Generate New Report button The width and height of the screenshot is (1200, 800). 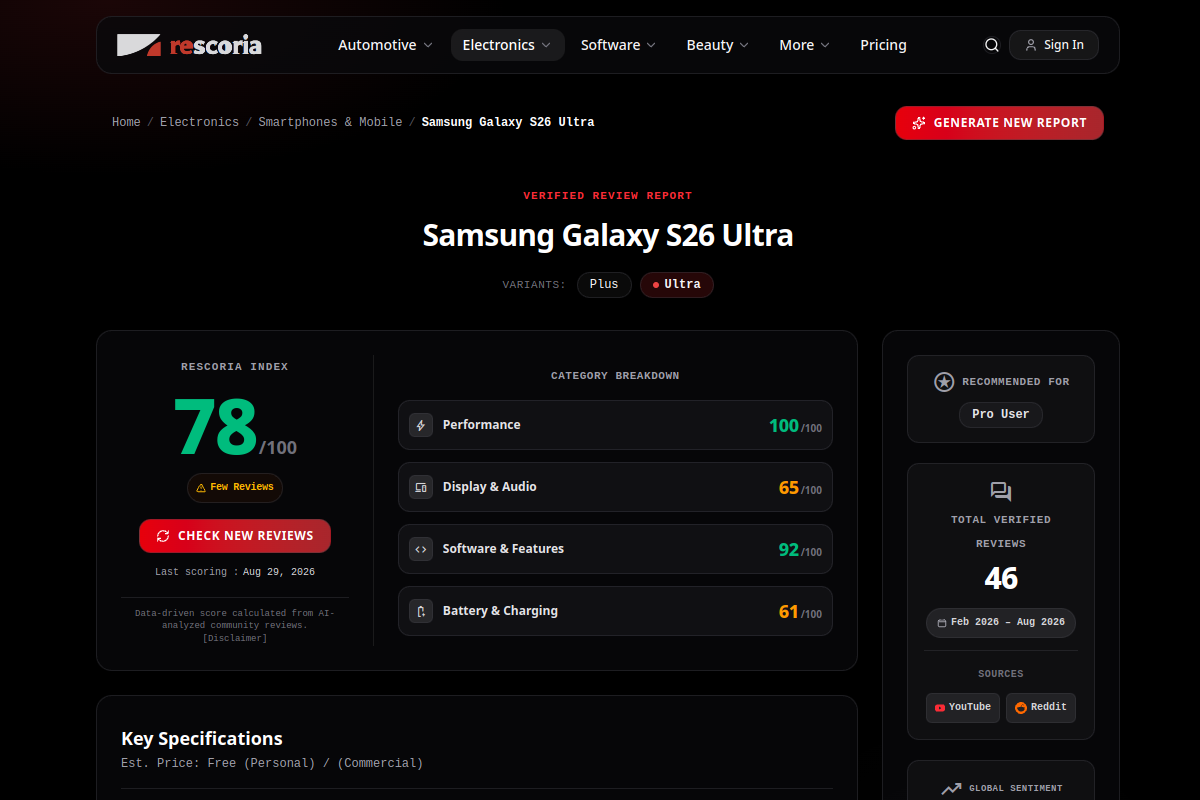tap(999, 123)
